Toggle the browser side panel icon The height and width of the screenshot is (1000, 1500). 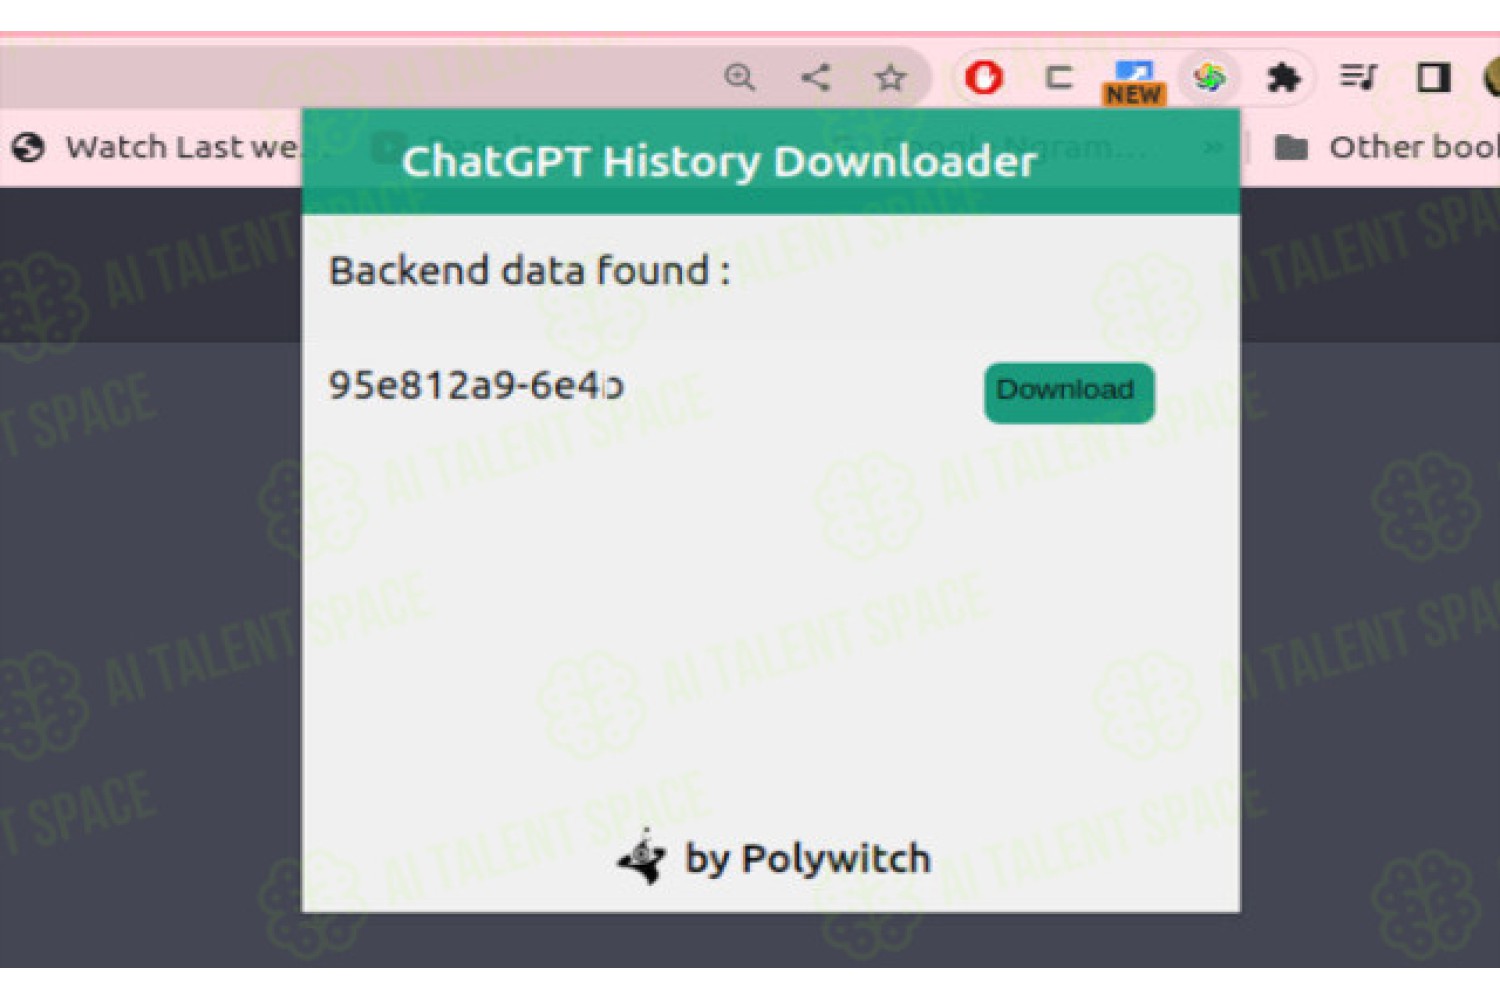tap(1434, 77)
